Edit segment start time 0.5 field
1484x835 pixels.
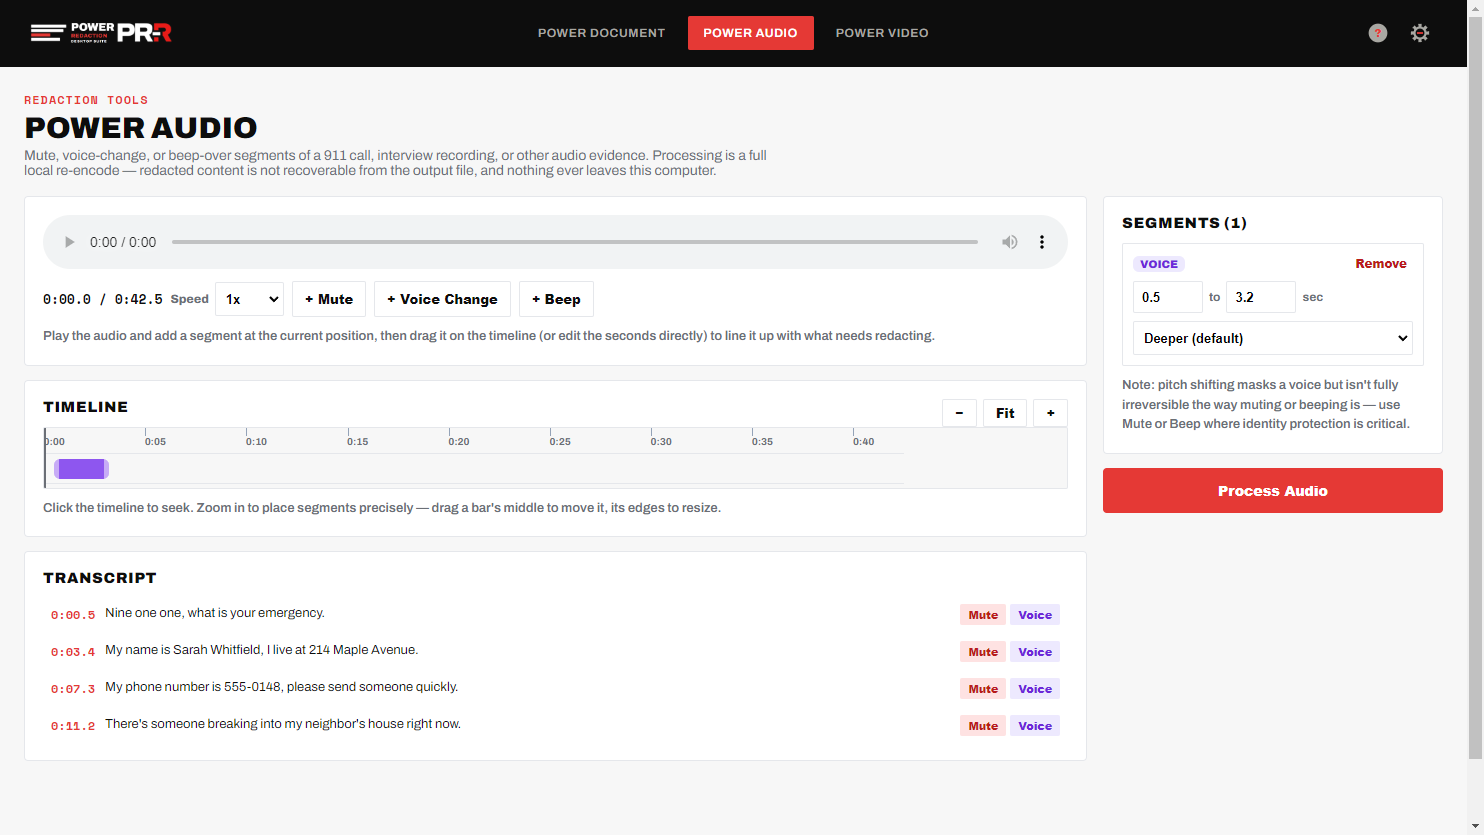(x=1167, y=297)
